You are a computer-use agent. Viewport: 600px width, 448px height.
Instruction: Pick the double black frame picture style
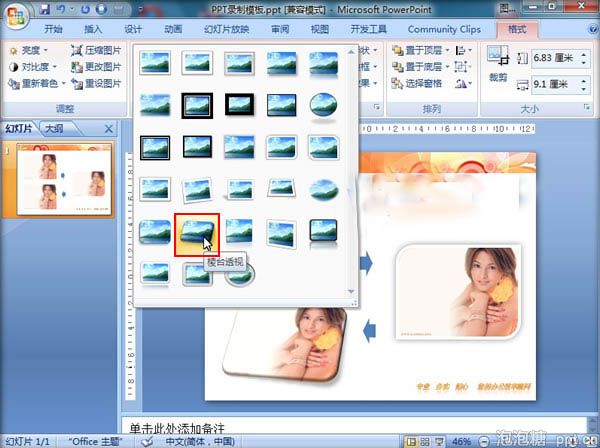point(197,105)
